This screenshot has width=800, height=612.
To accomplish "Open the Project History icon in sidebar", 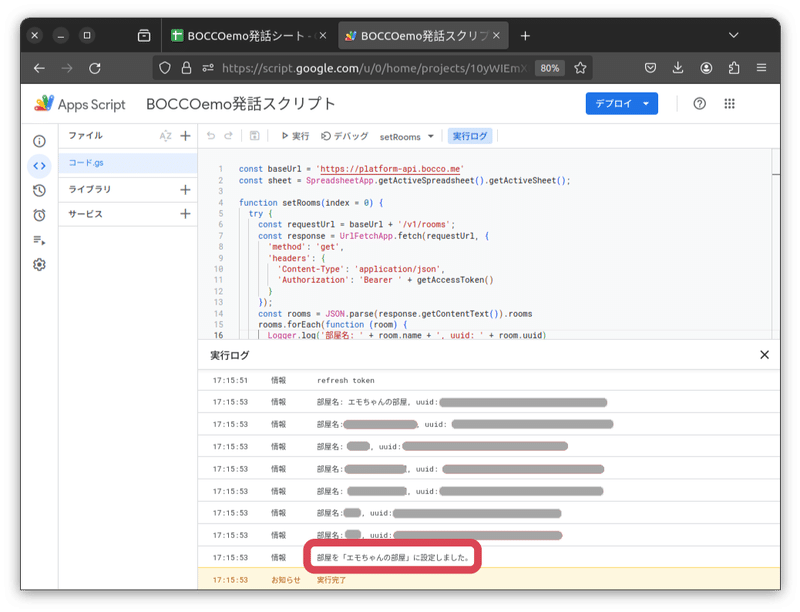I will [x=39, y=190].
